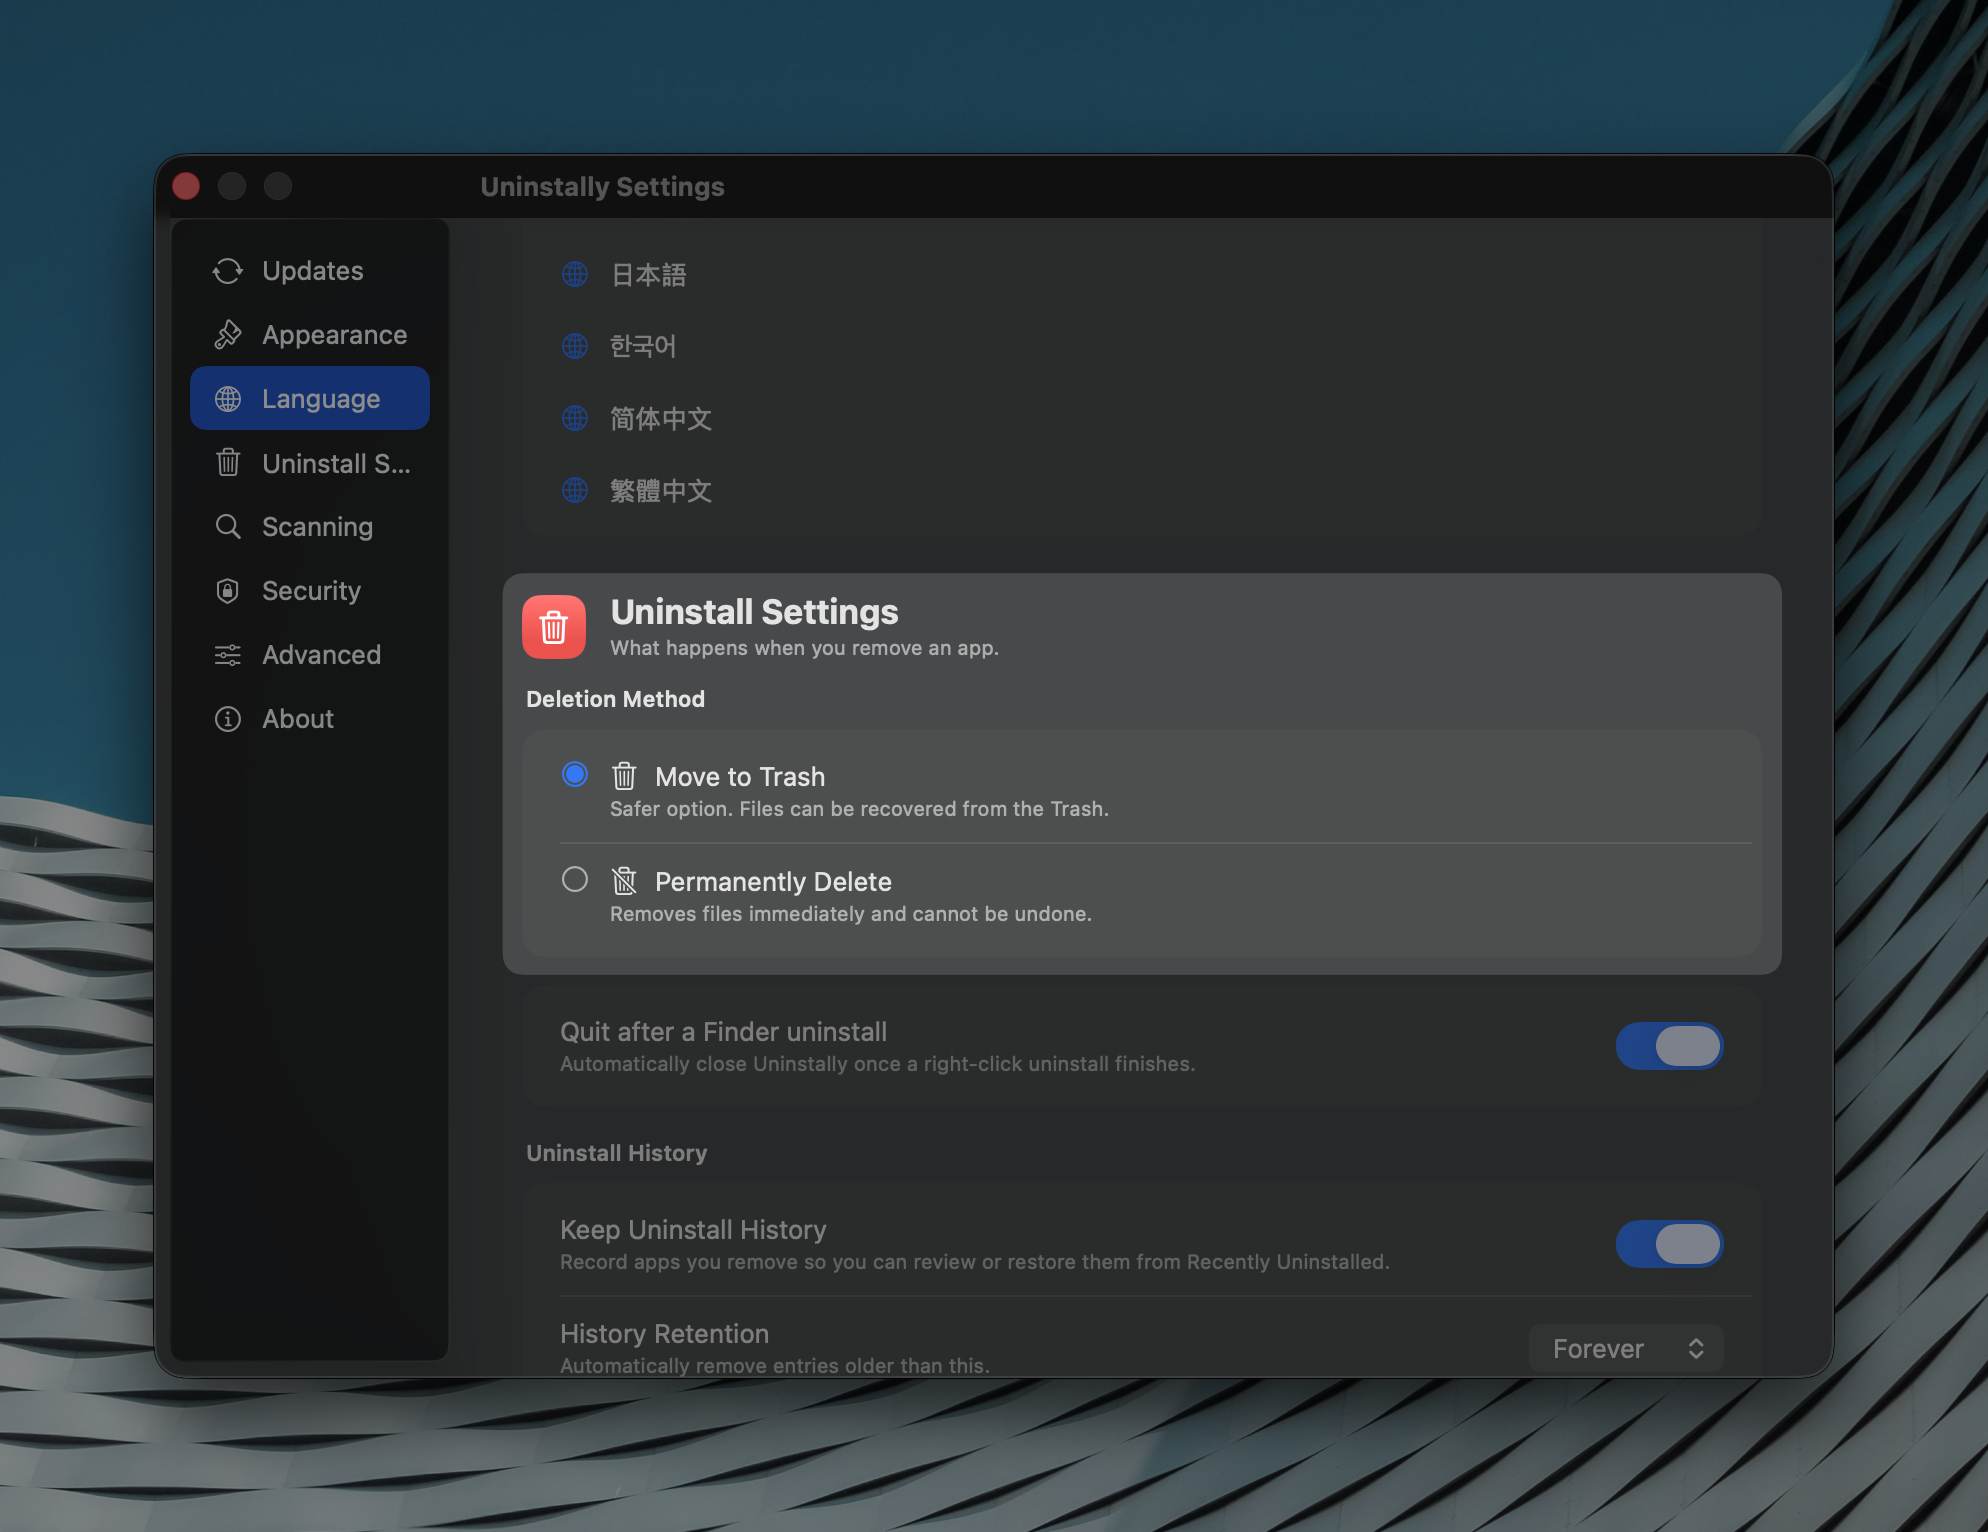Click the Updates refresh arrows icon
This screenshot has width=1988, height=1532.
tap(228, 271)
